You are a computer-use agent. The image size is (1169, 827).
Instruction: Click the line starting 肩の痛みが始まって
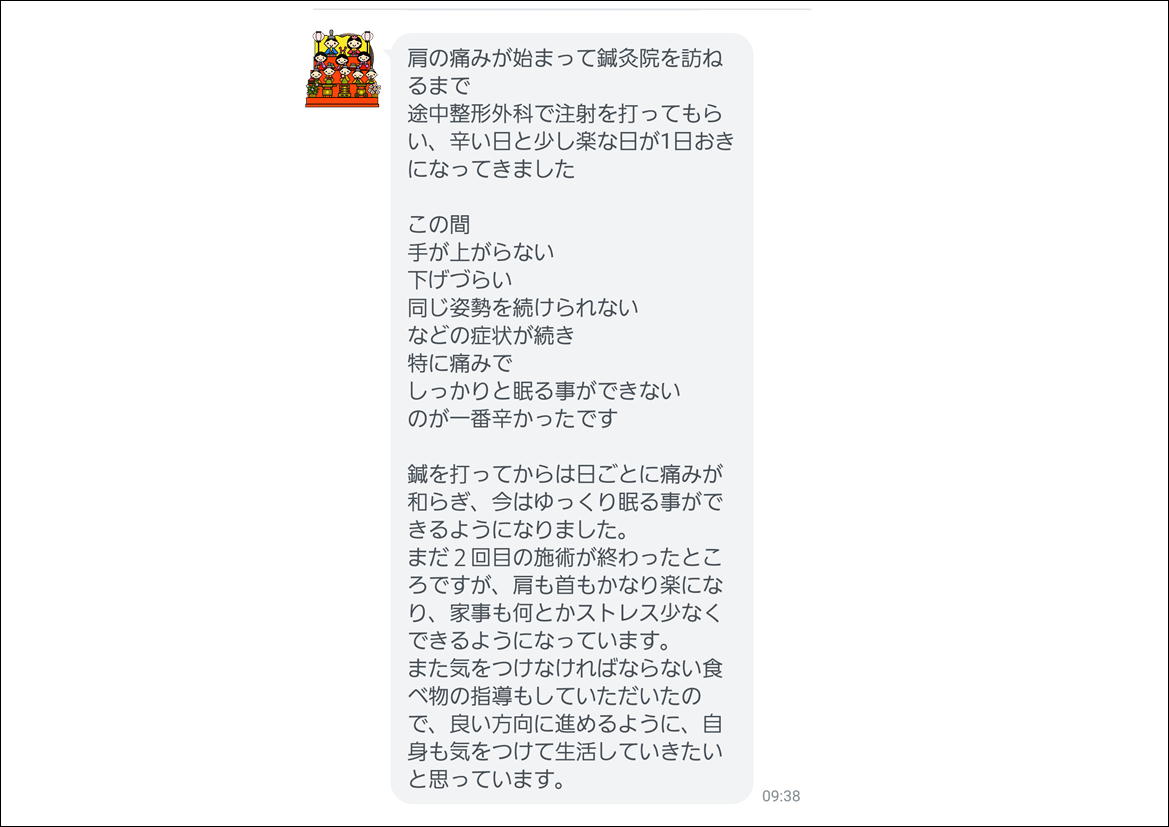(x=565, y=57)
